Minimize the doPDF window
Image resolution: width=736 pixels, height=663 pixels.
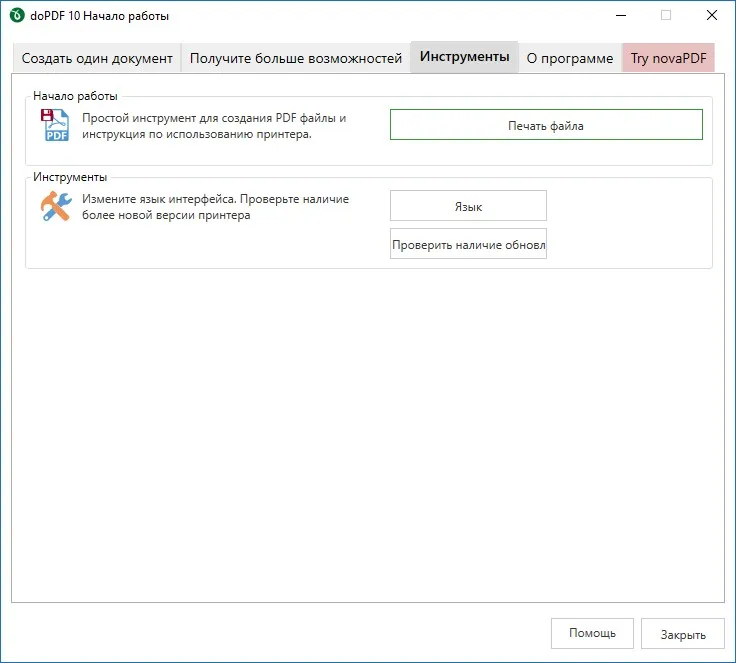[621, 15]
